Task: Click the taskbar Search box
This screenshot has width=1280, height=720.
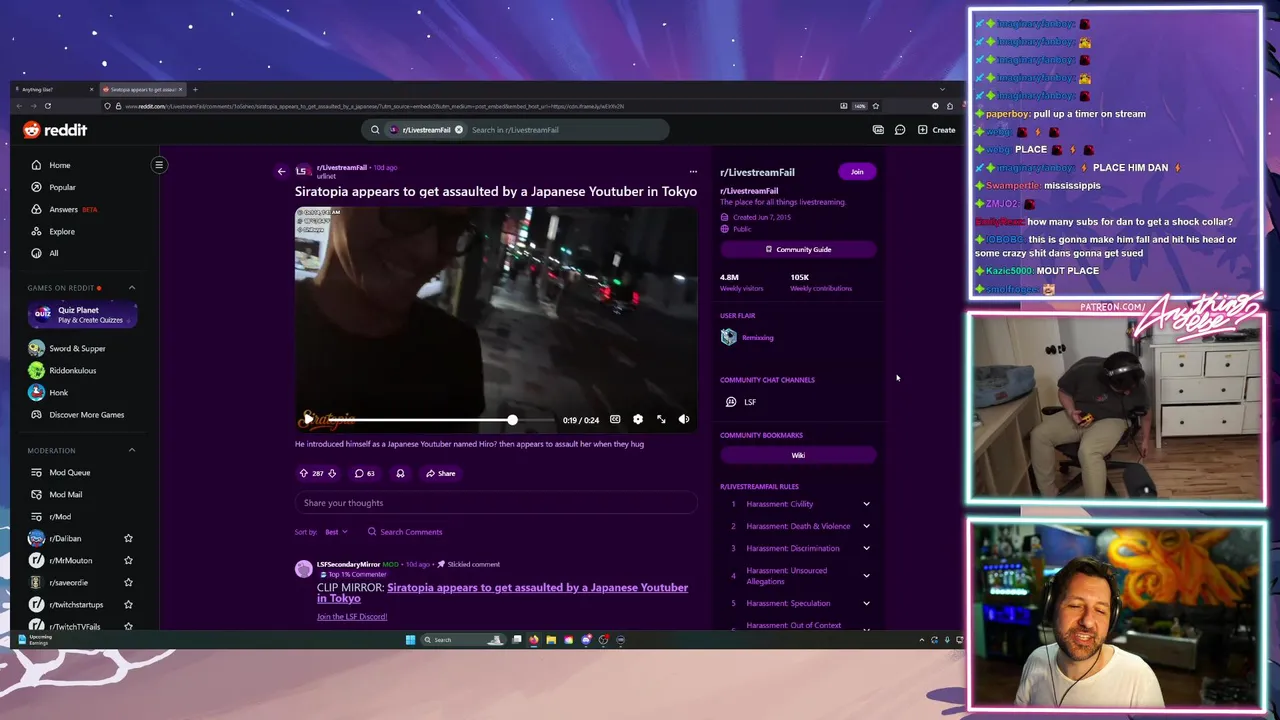Action: tap(463, 640)
